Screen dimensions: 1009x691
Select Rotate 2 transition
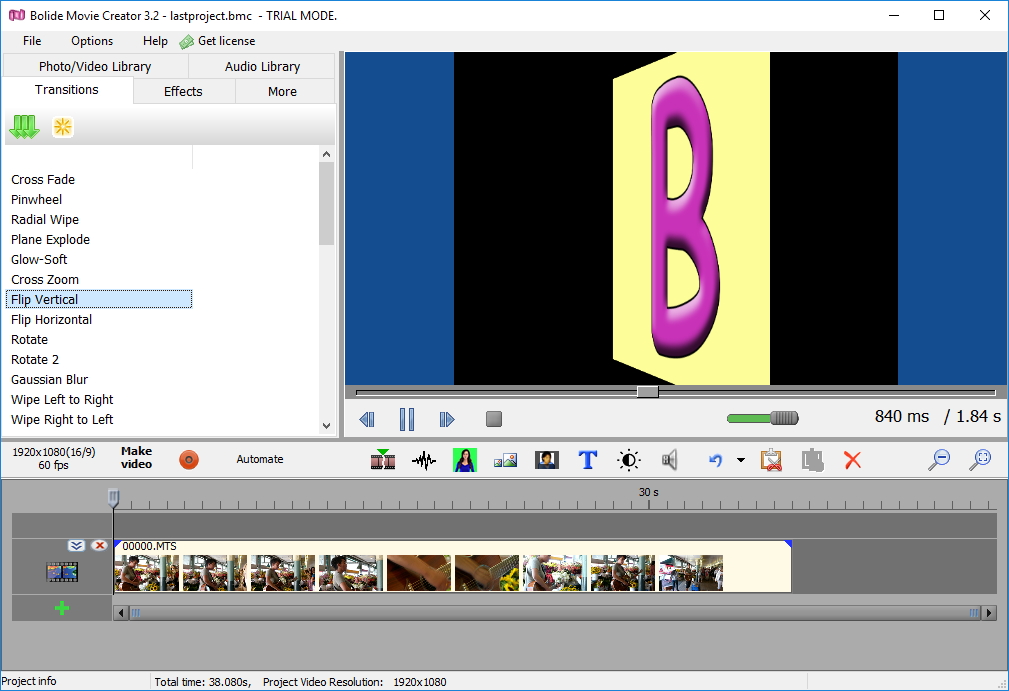pyautogui.click(x=35, y=359)
